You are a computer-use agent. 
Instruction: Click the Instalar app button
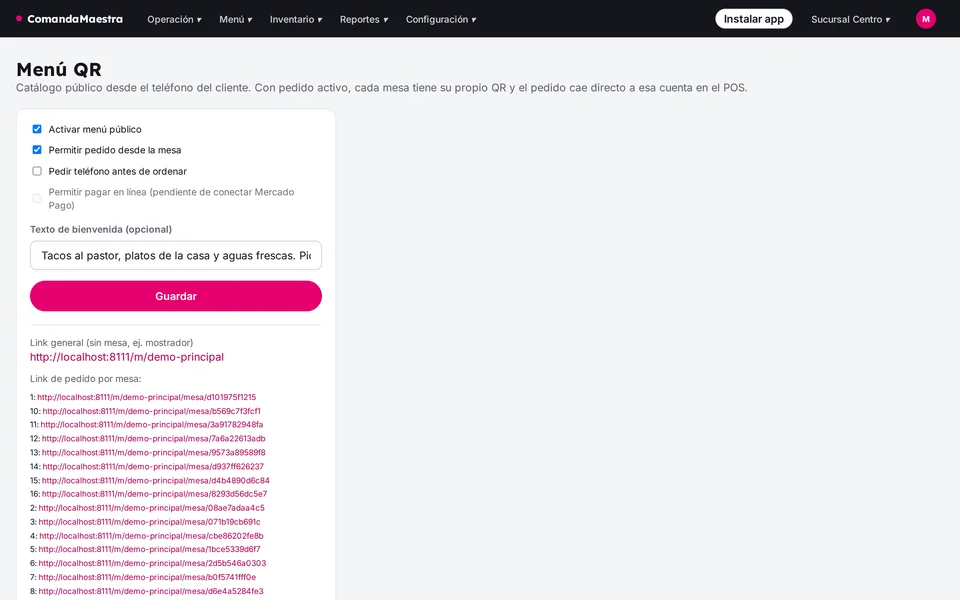(754, 19)
